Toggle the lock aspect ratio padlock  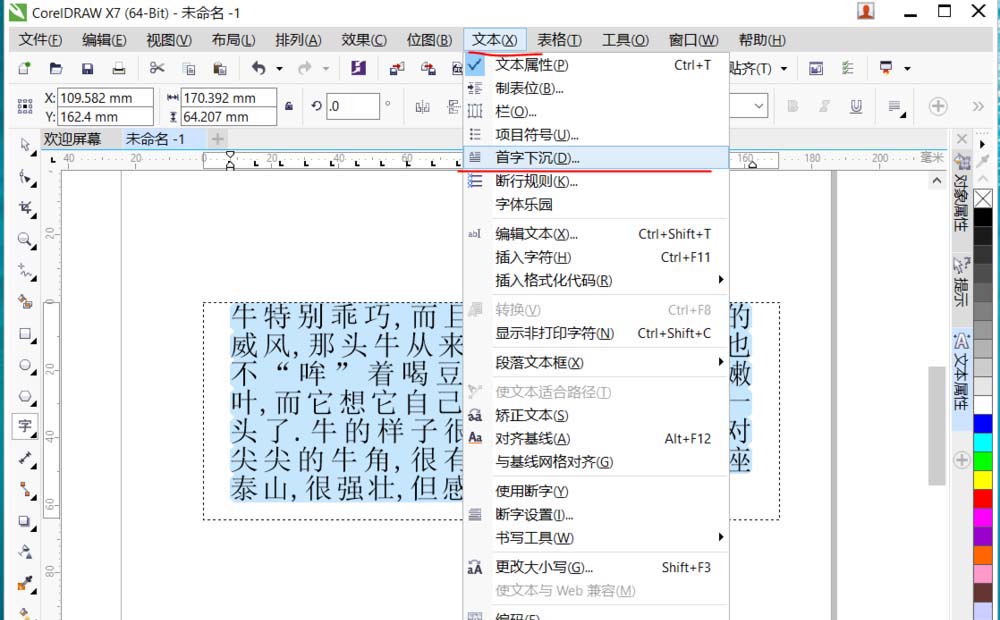click(x=288, y=104)
